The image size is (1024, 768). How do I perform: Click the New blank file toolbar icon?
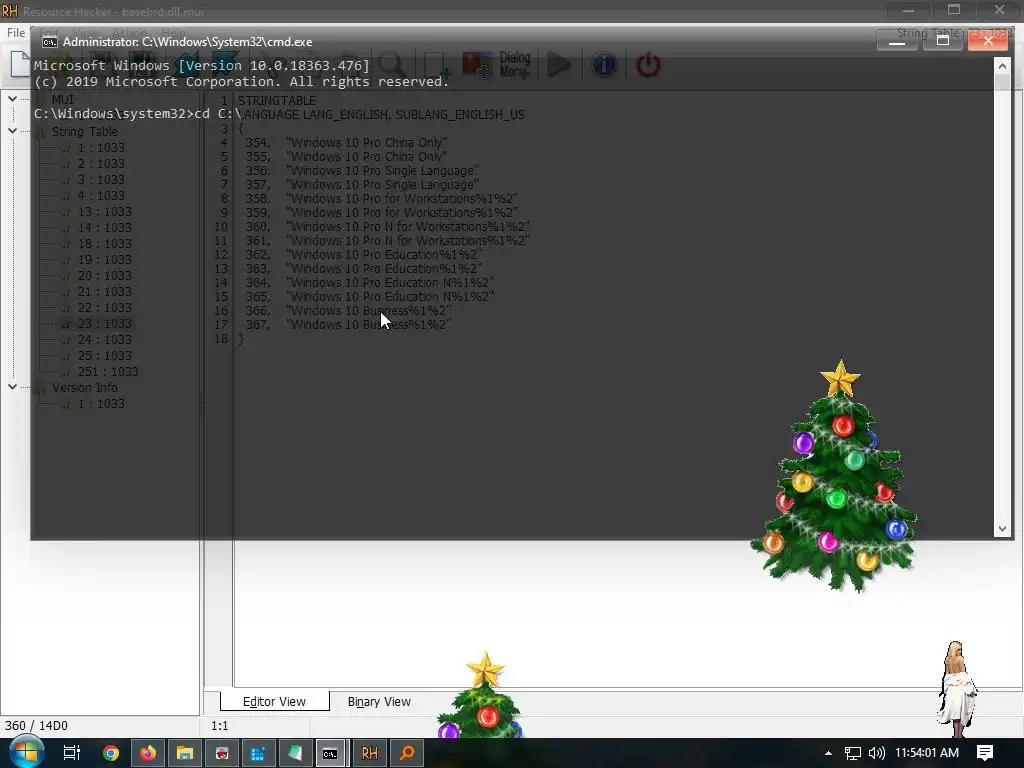[x=20, y=65]
